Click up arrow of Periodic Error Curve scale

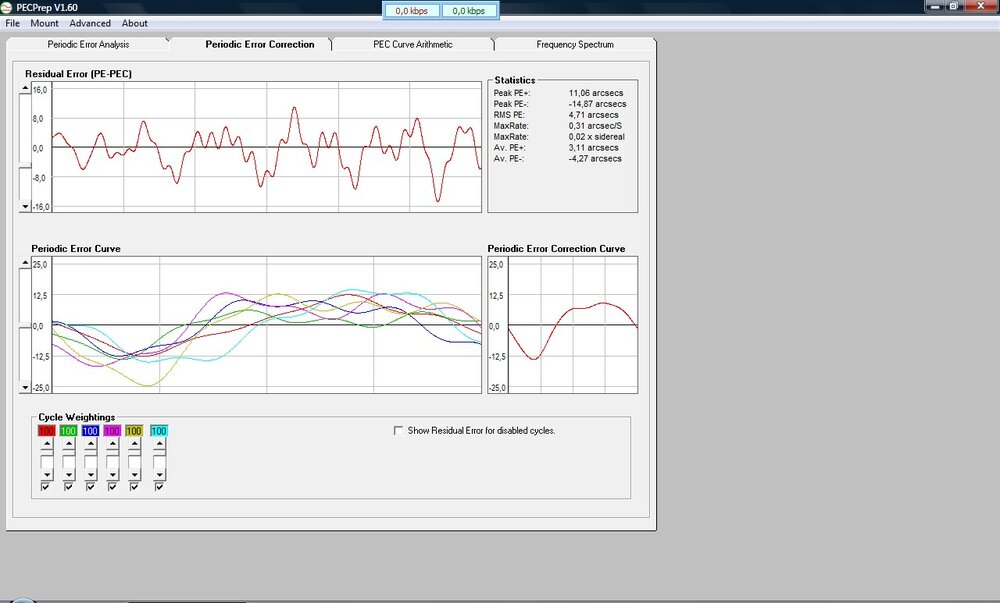[x=25, y=264]
